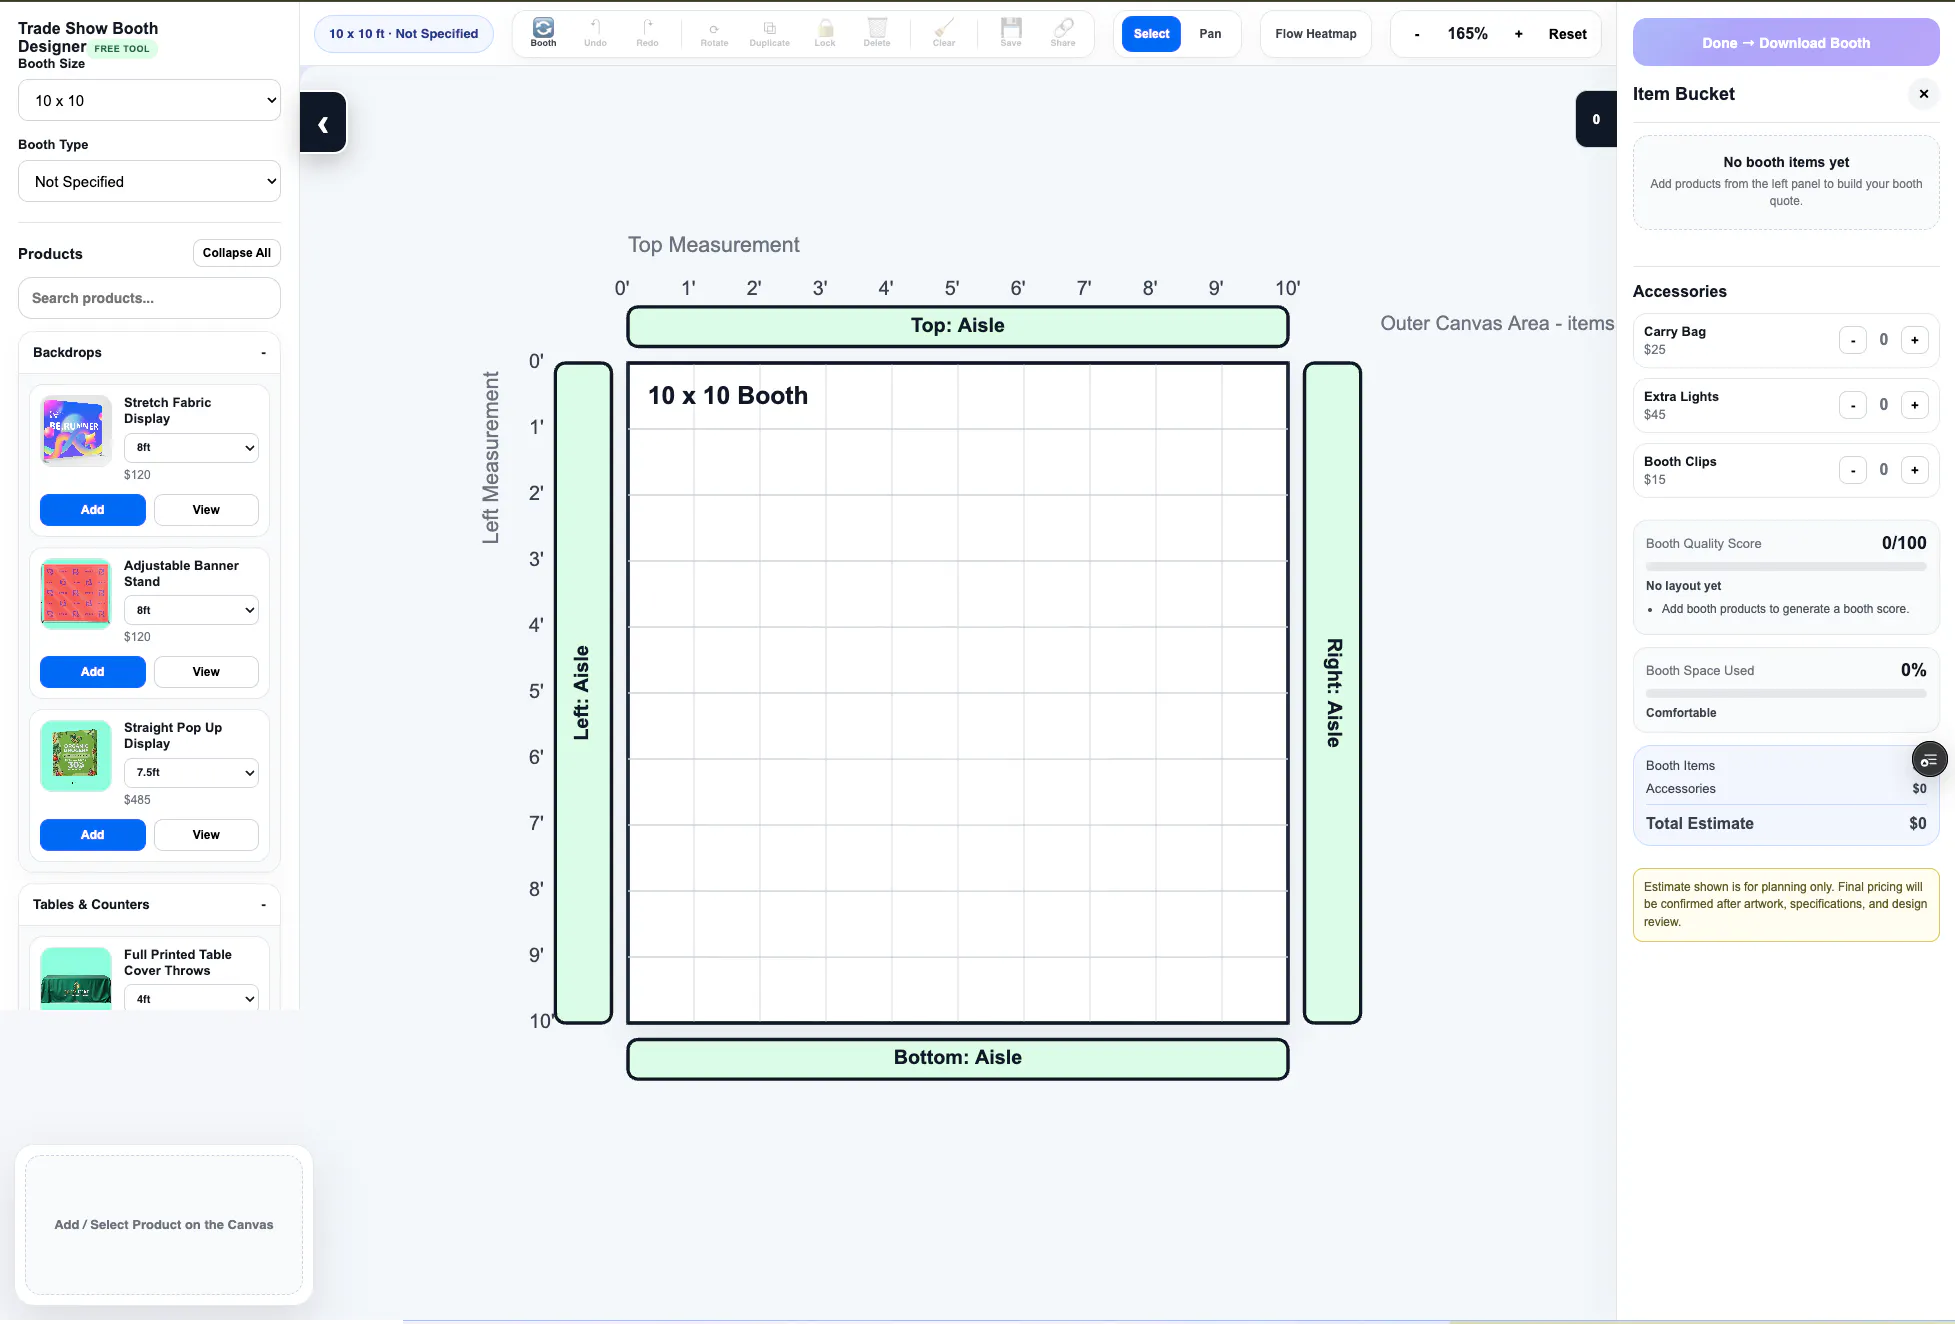Click Collapse All products button
The width and height of the screenshot is (1955, 1324).
(x=236, y=253)
